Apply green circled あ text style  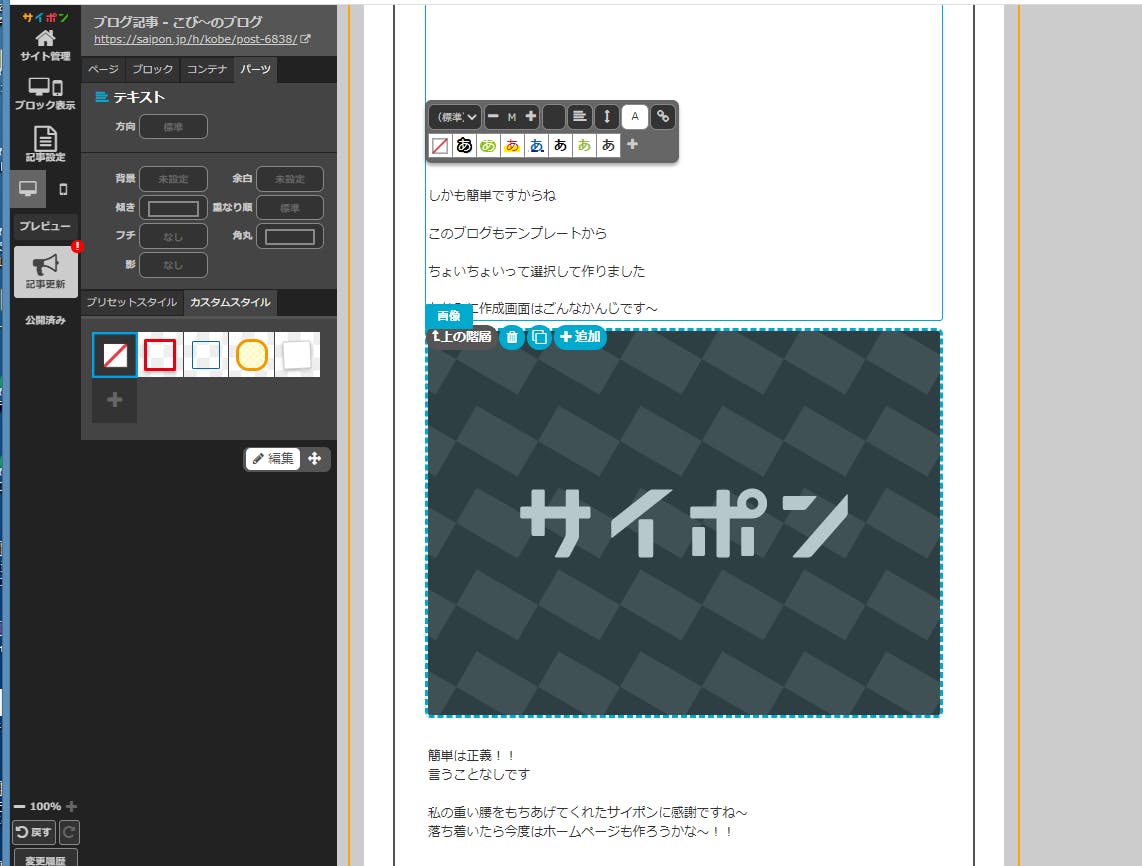point(488,146)
